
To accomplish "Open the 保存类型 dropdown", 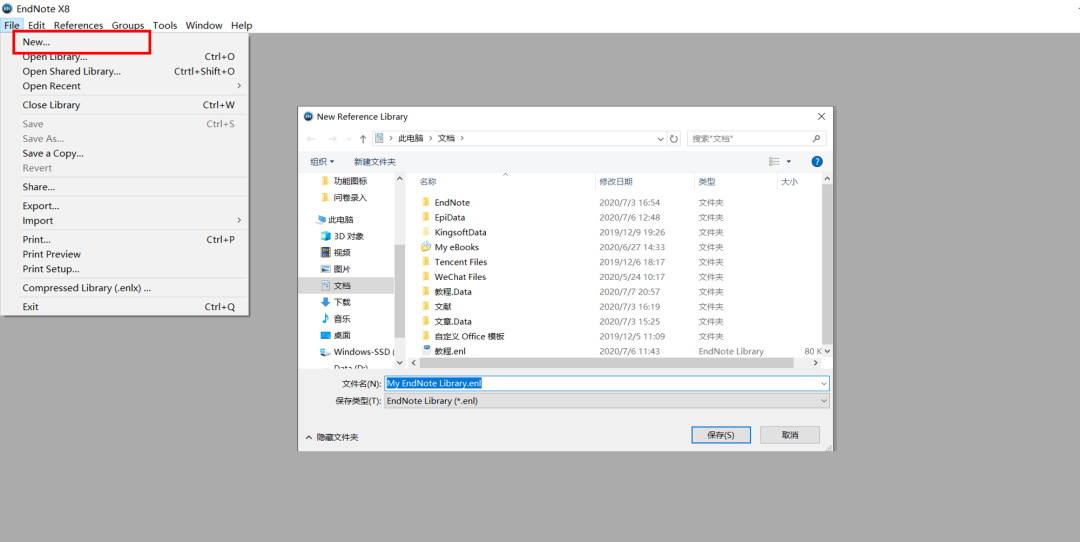I will pyautogui.click(x=607, y=401).
